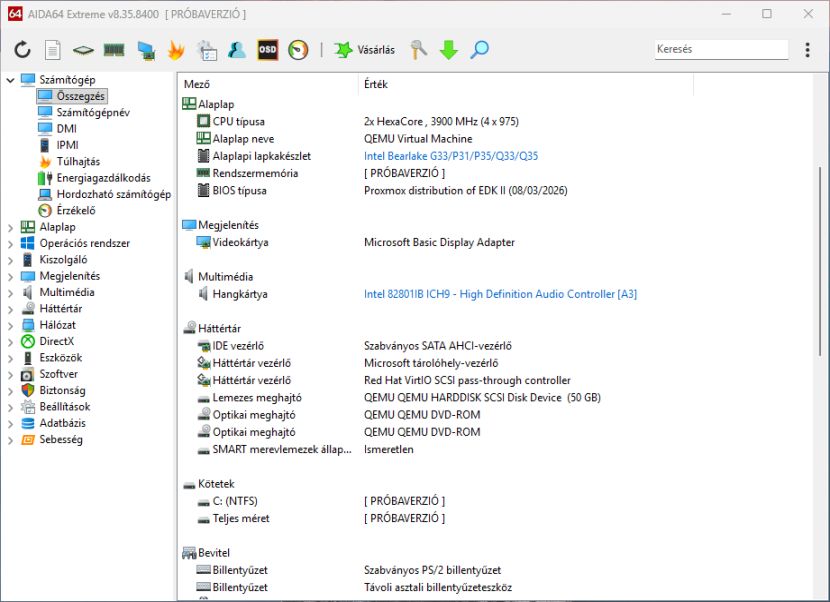Open the wrench tools toolbar icon
The height and width of the screenshot is (602, 830).
pos(418,50)
